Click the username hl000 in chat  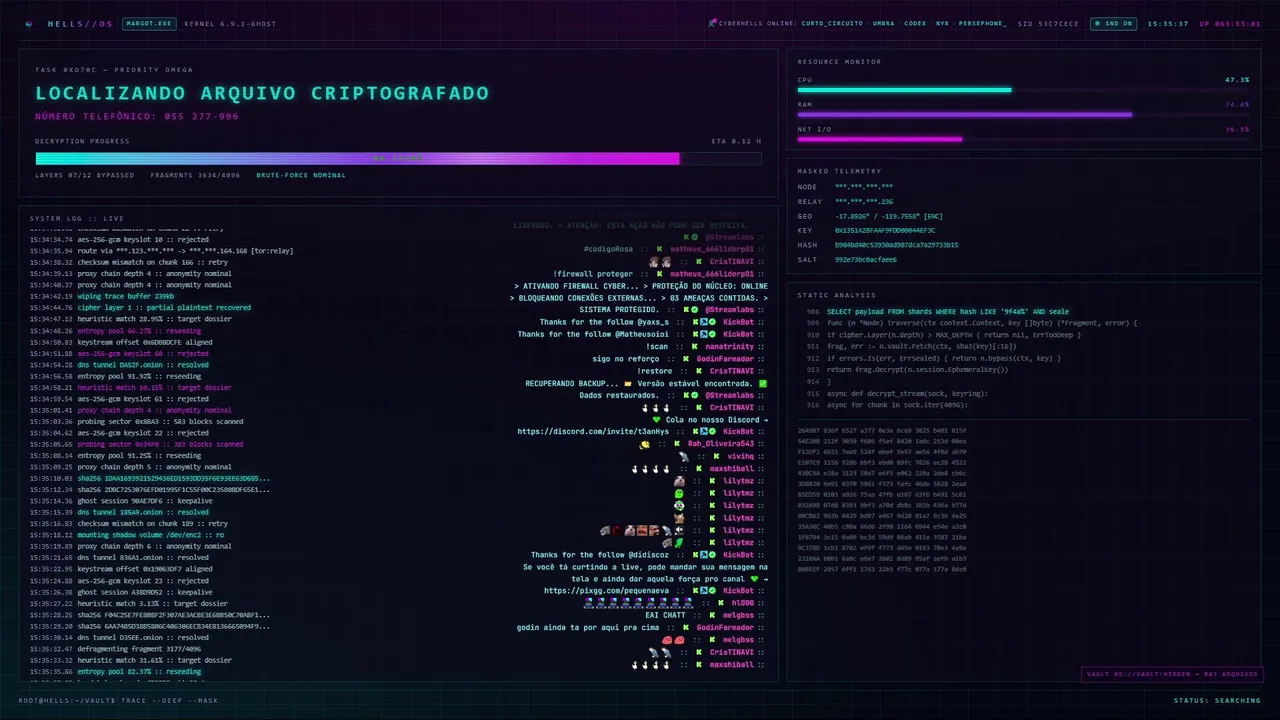743,603
